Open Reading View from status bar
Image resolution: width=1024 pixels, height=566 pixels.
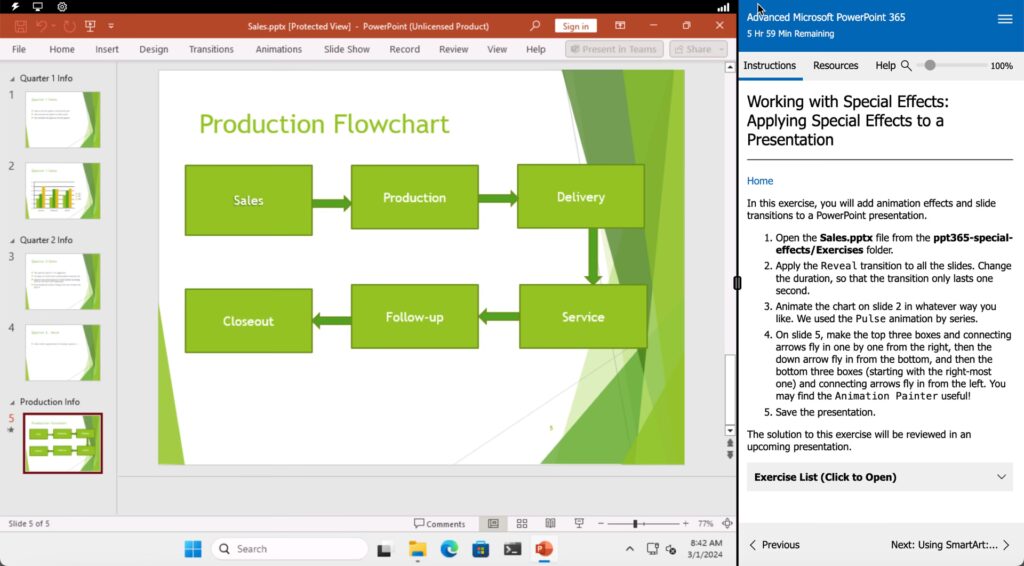pos(550,523)
